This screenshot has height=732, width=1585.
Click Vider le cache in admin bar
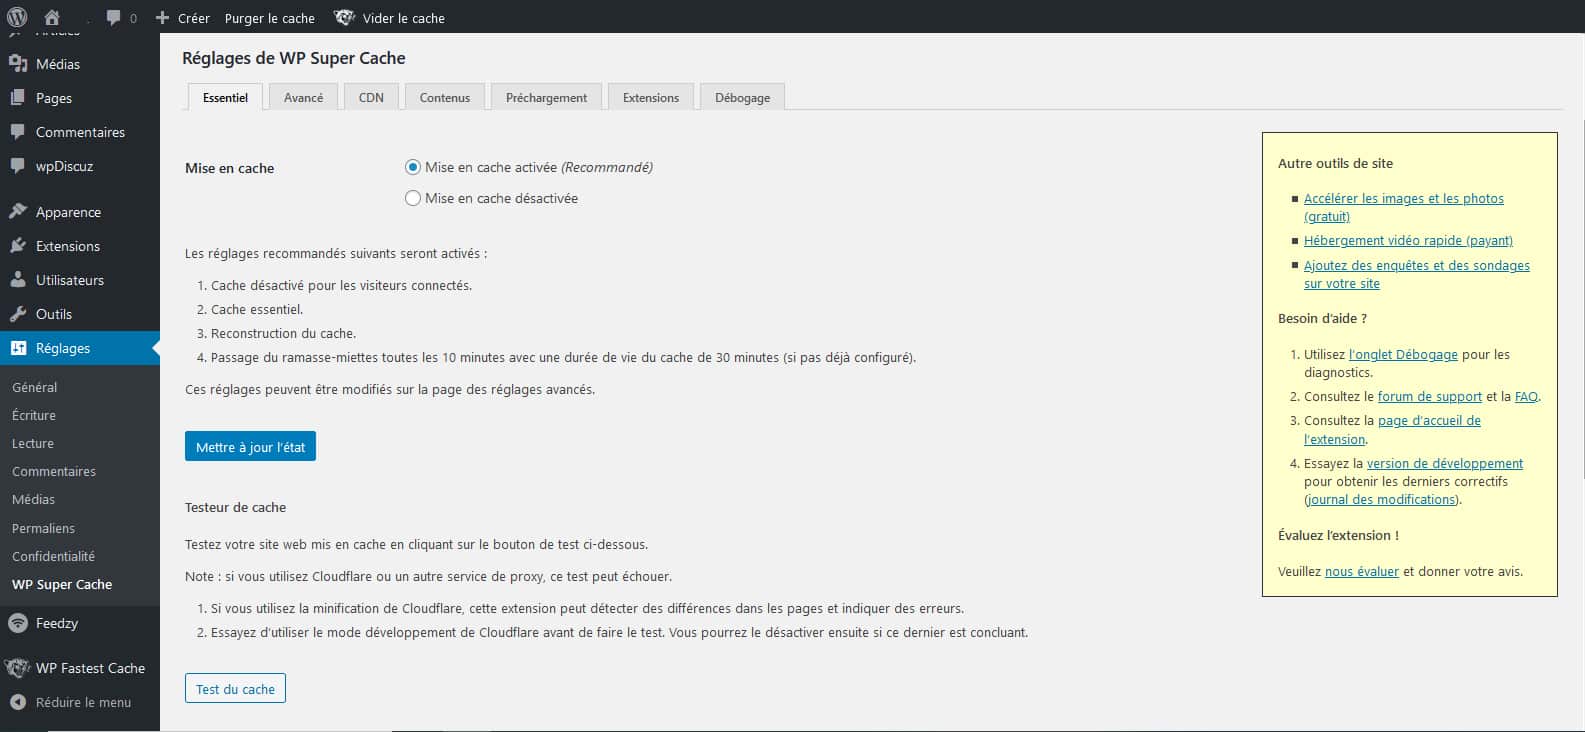(404, 18)
